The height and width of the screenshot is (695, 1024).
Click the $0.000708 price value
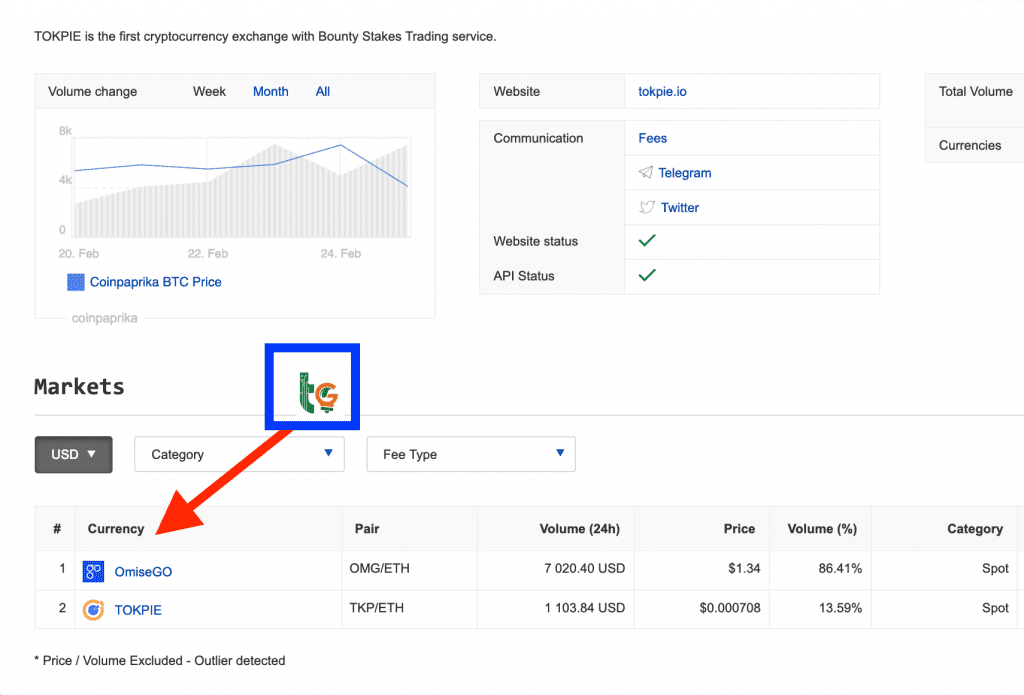pyautogui.click(x=729, y=607)
